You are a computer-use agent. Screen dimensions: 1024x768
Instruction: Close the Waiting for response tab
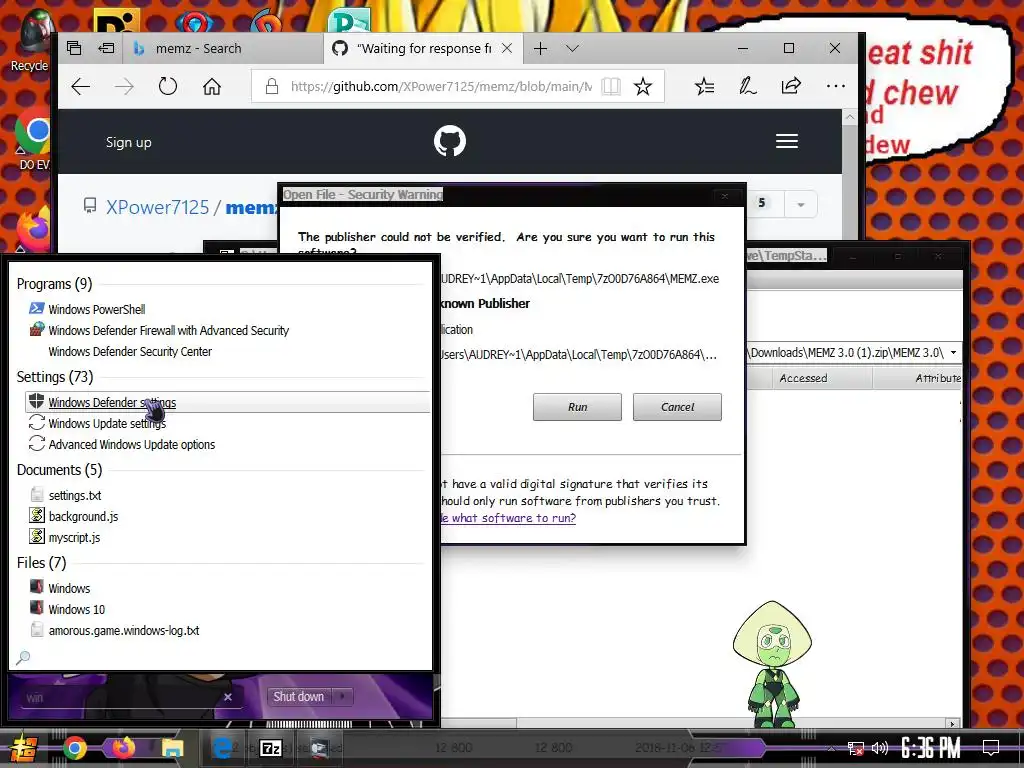point(507,48)
